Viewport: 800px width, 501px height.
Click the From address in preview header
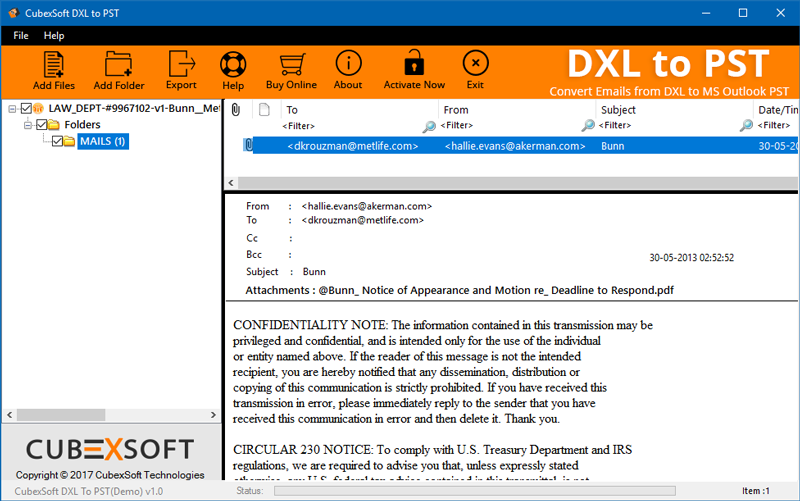pyautogui.click(x=366, y=206)
